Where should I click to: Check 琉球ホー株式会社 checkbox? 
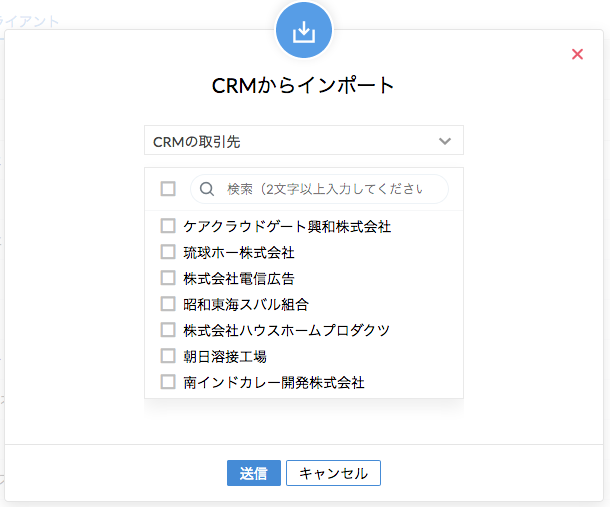tap(168, 253)
